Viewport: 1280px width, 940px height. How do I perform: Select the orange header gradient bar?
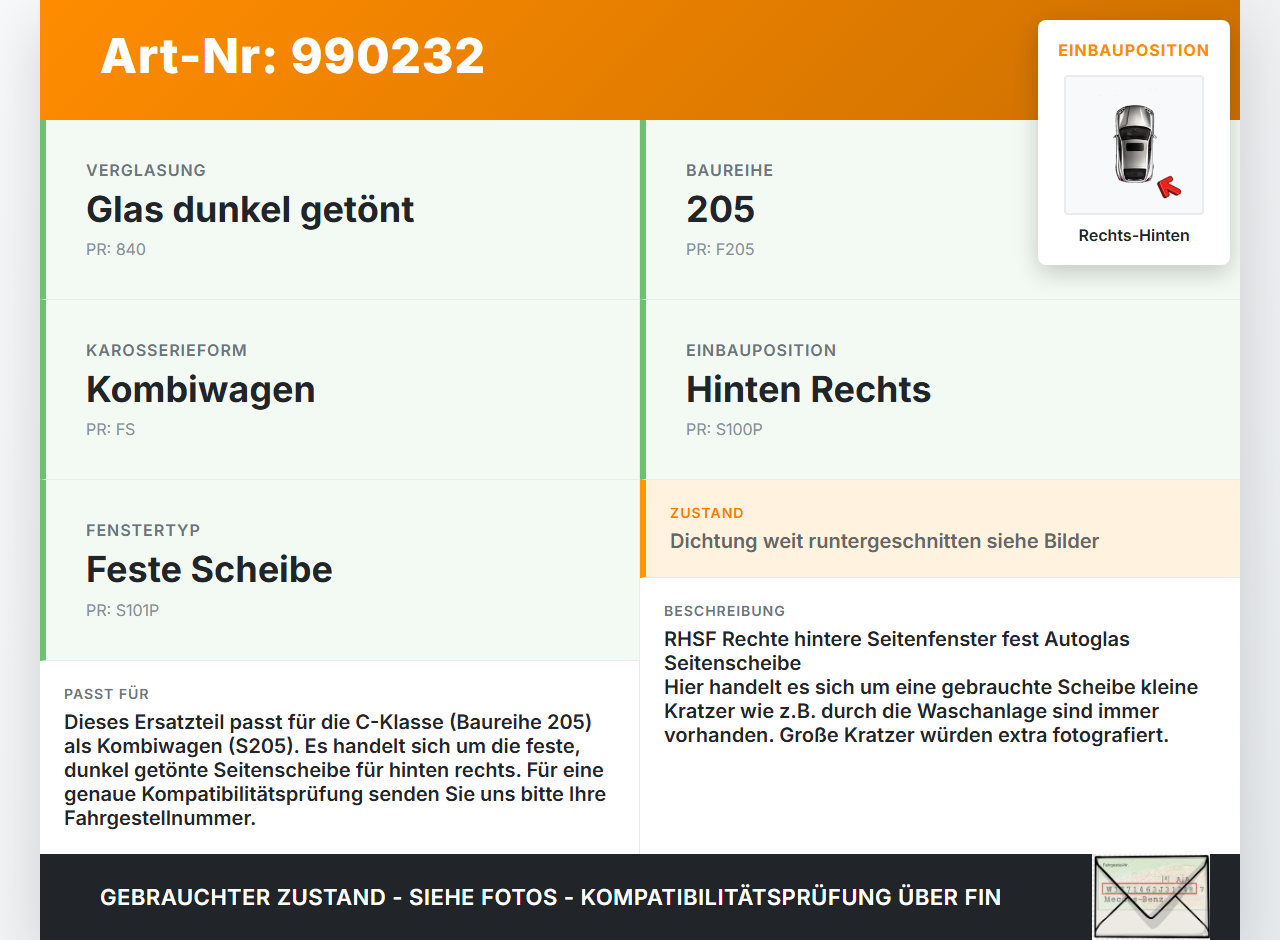pos(640,59)
